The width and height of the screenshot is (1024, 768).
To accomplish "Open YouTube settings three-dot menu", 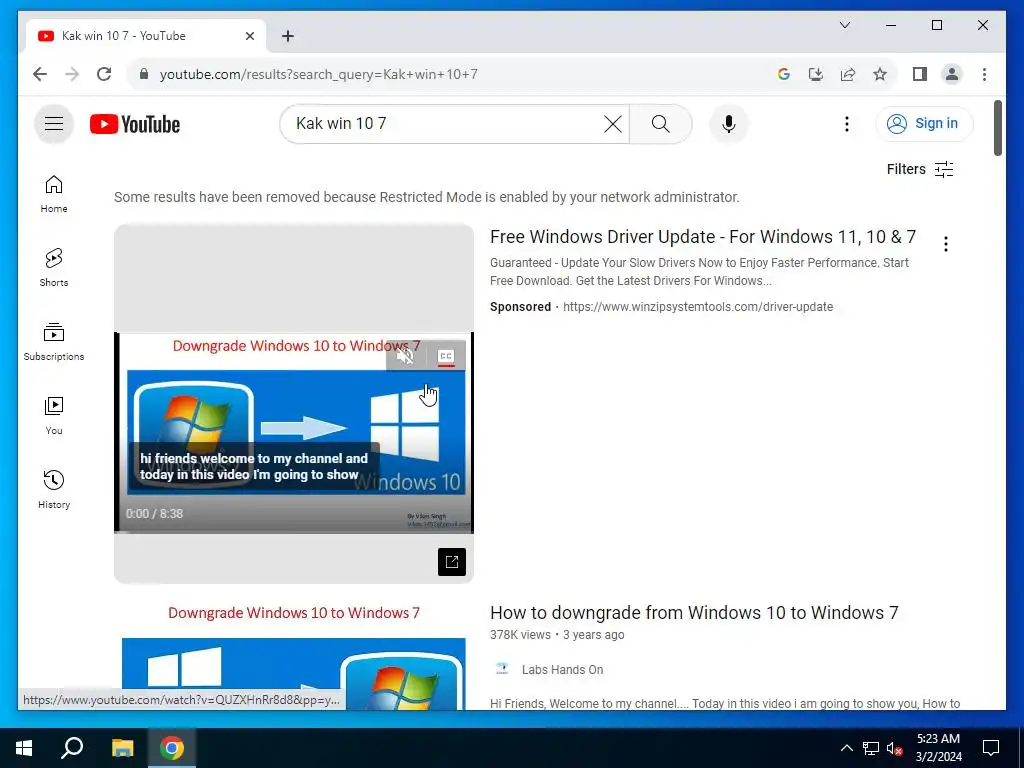I will [x=846, y=124].
